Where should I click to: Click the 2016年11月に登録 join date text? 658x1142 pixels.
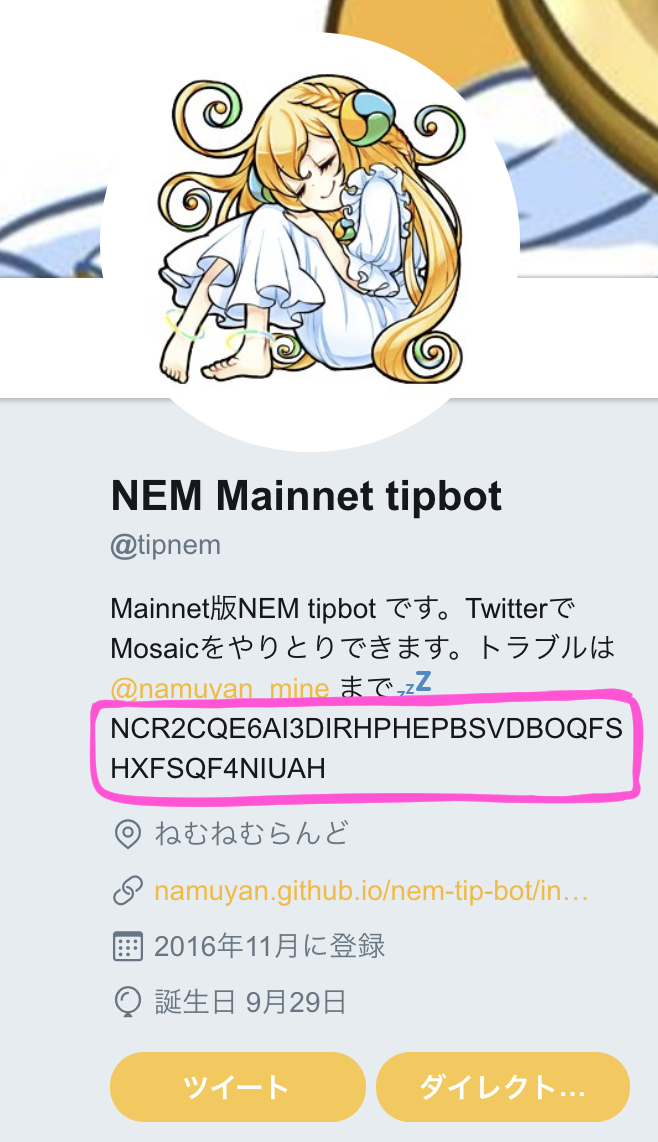pos(270,947)
